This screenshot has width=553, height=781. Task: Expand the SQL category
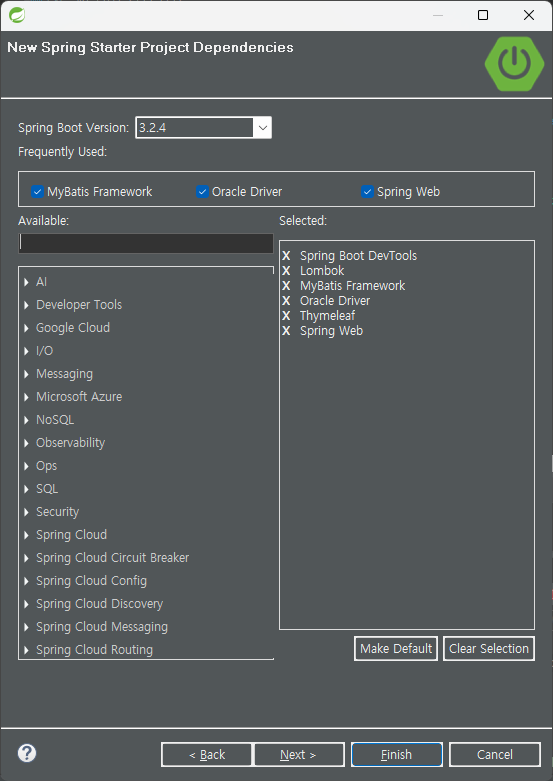[26, 489]
